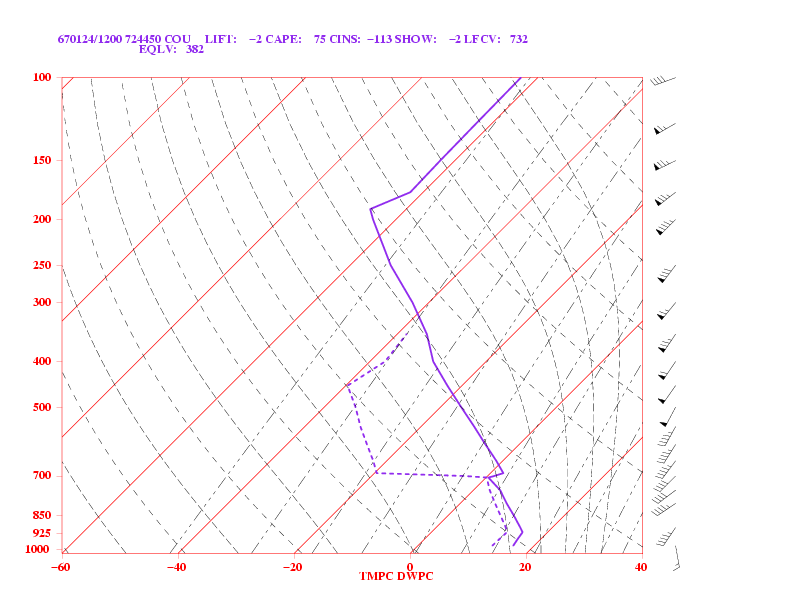
Task: Click the LIFT: label in the header
Action: 220,39
